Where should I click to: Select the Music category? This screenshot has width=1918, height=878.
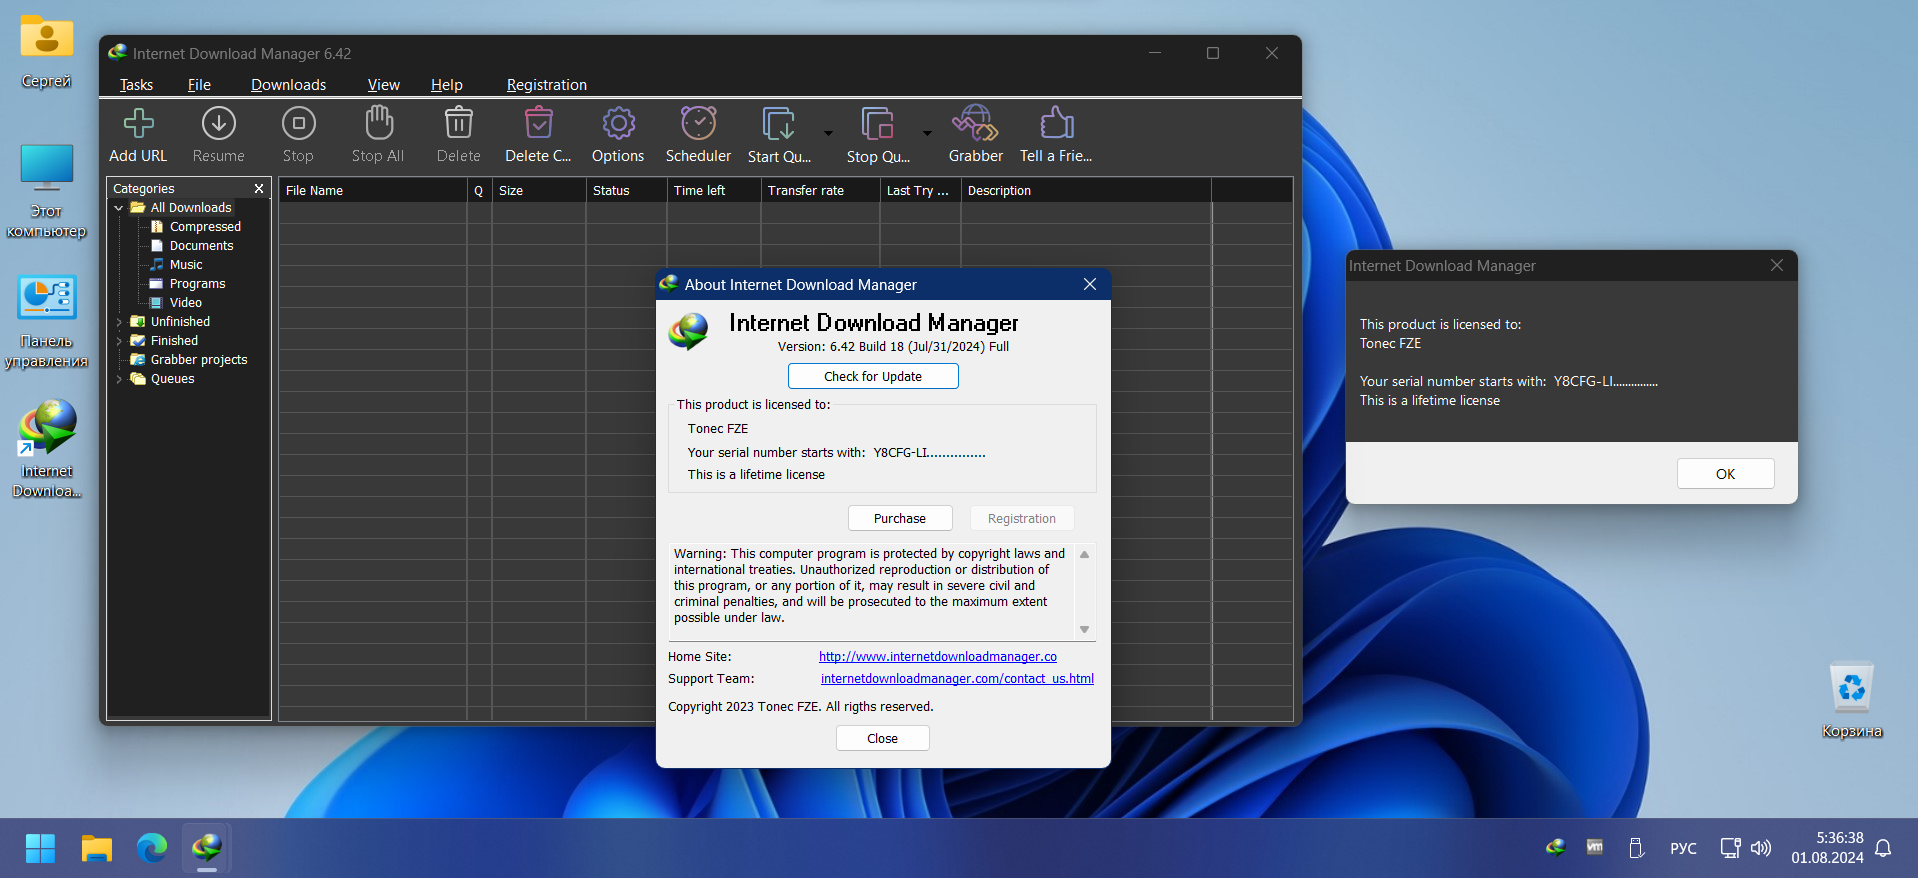(186, 265)
